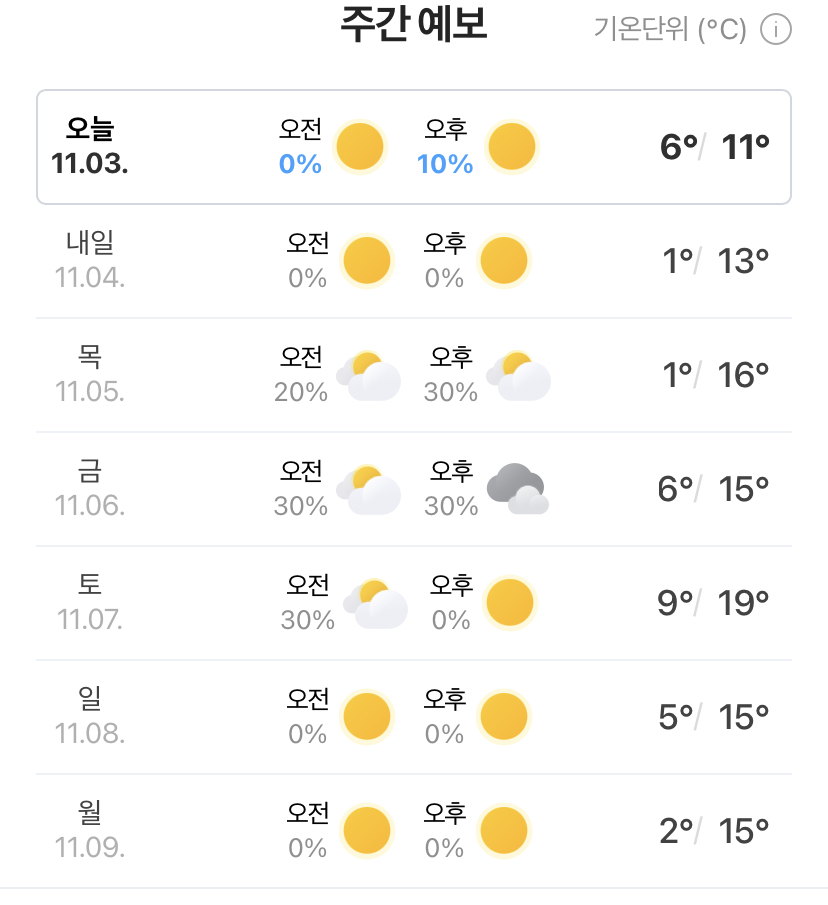Viewport: 828px width, 905px height.
Task: Click Monday afternoon sunny icon
Action: pos(504,831)
